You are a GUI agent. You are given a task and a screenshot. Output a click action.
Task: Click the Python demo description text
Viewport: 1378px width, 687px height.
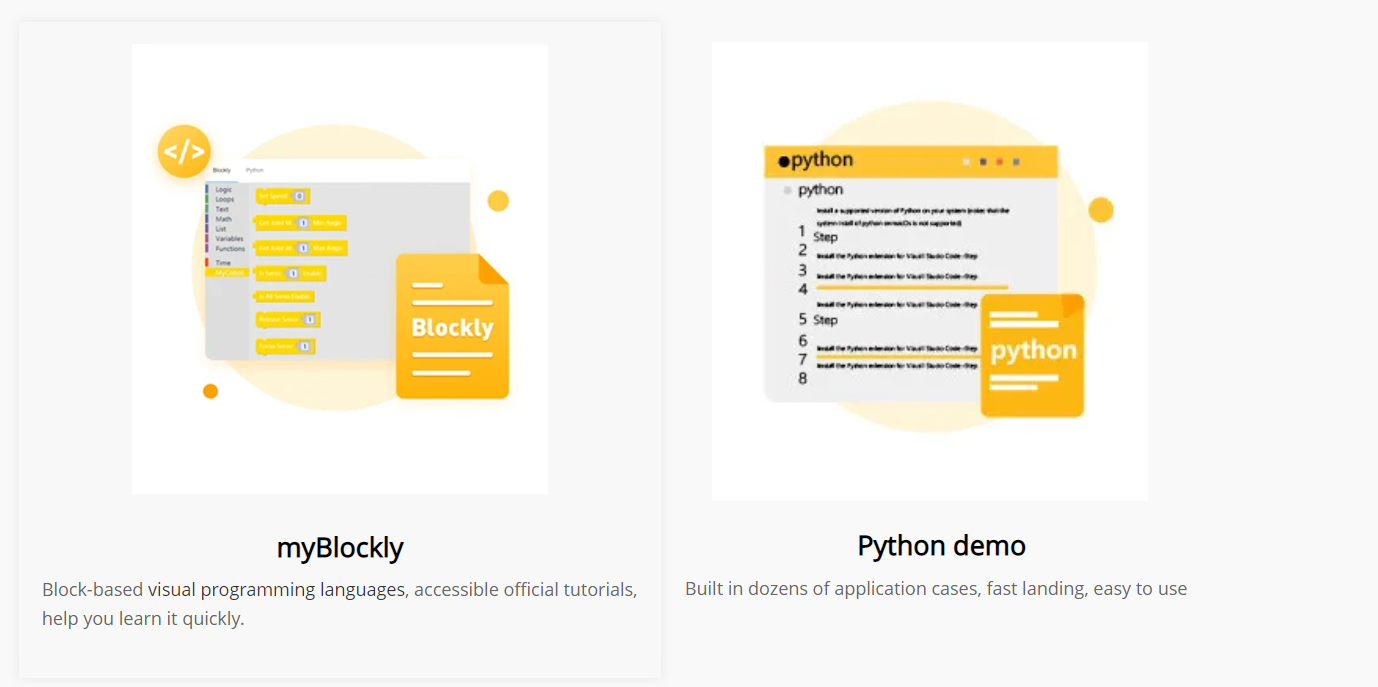[935, 589]
